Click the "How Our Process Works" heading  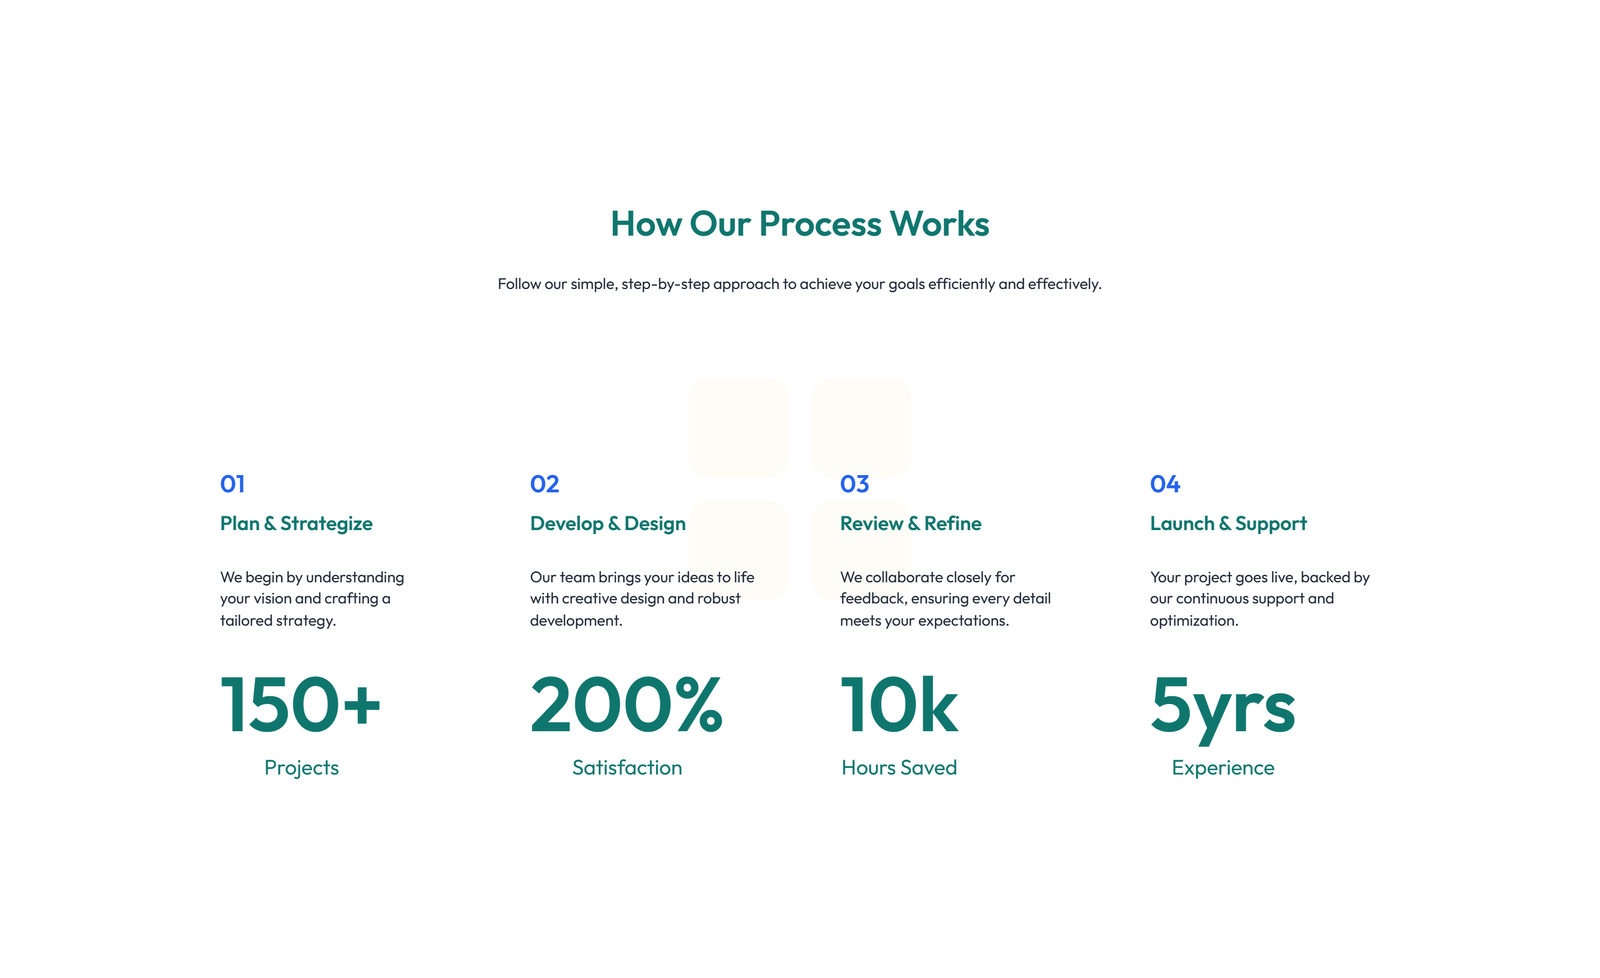click(799, 224)
